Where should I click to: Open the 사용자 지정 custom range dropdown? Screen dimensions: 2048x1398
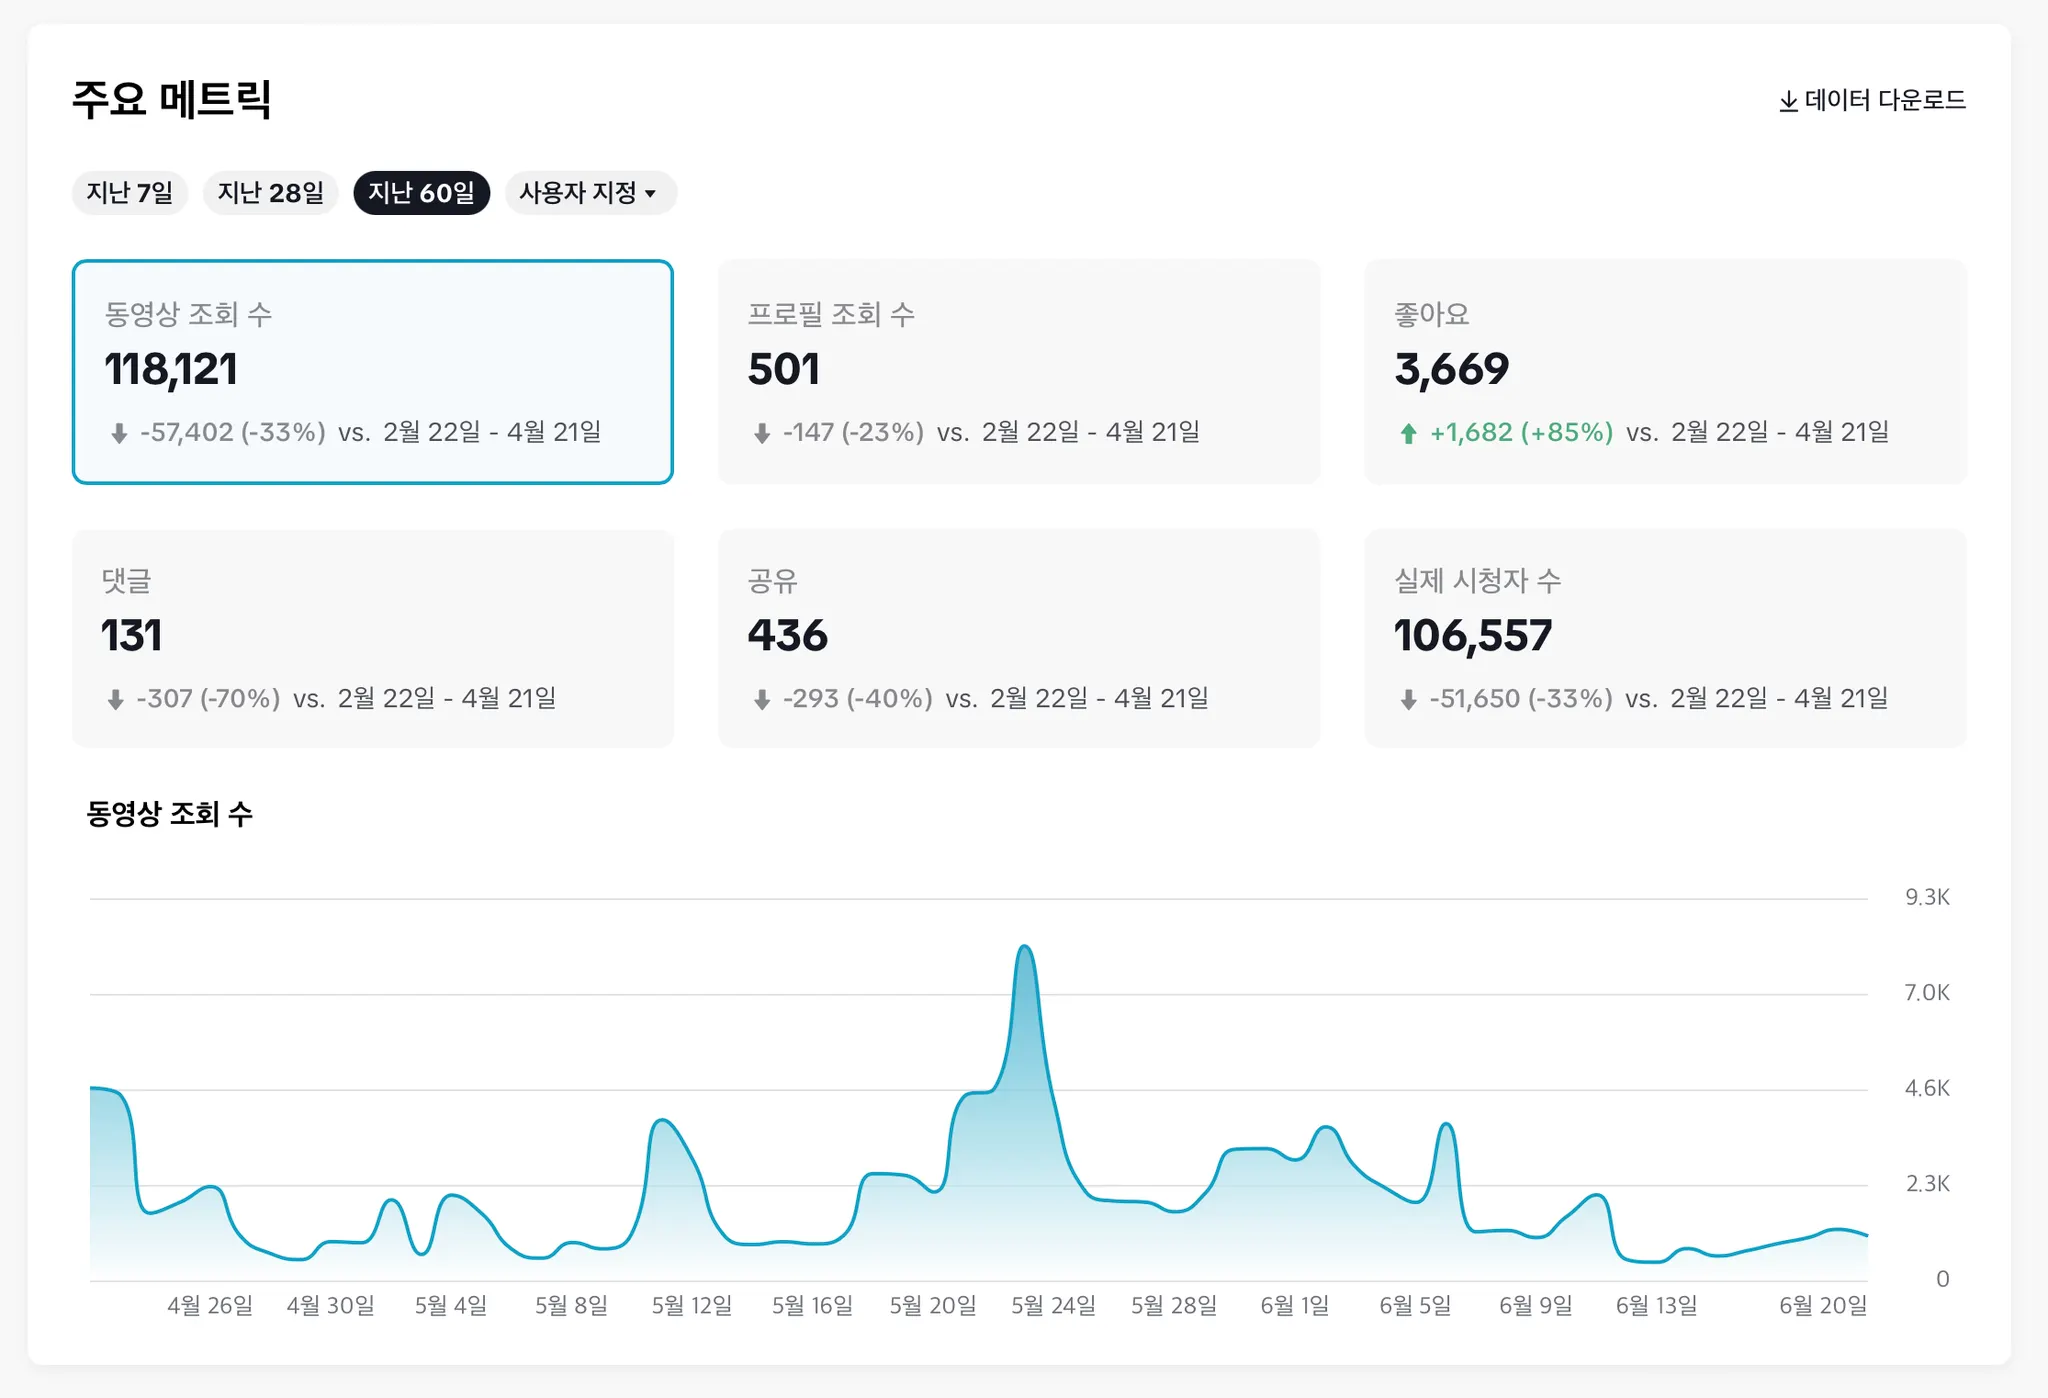pyautogui.click(x=580, y=193)
